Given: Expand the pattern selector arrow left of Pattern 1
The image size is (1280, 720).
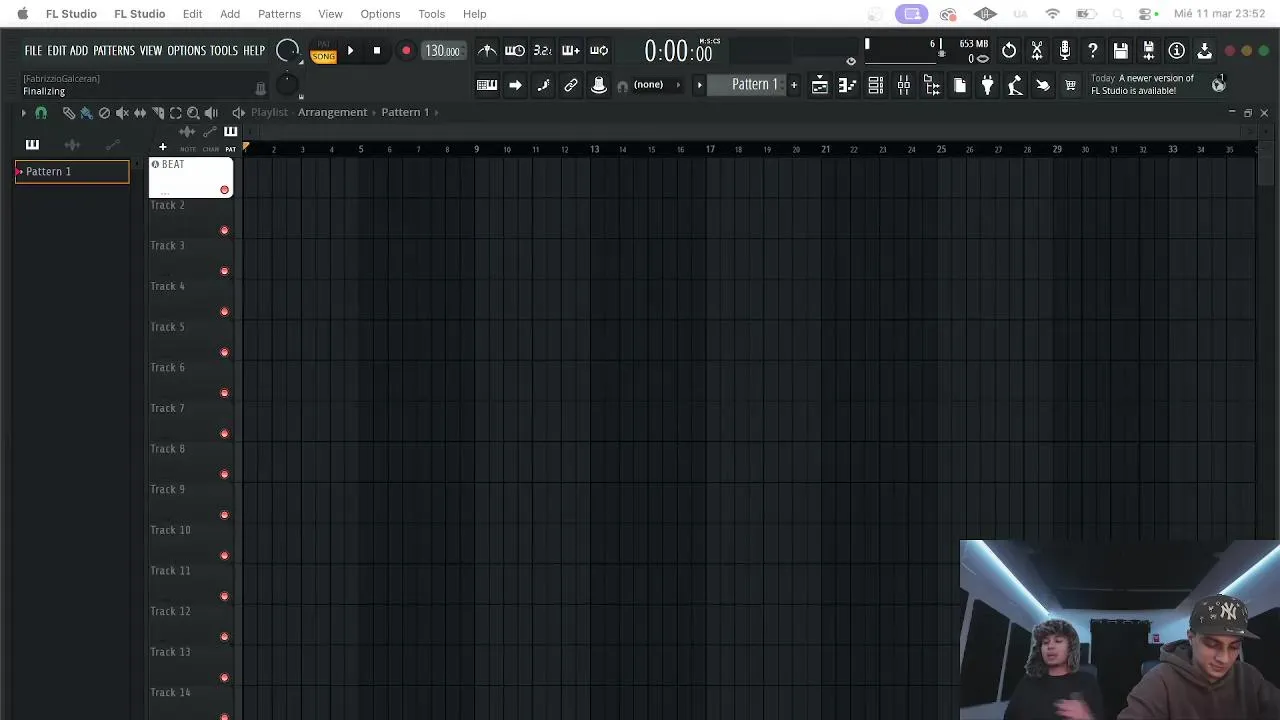Looking at the screenshot, I should tap(699, 85).
